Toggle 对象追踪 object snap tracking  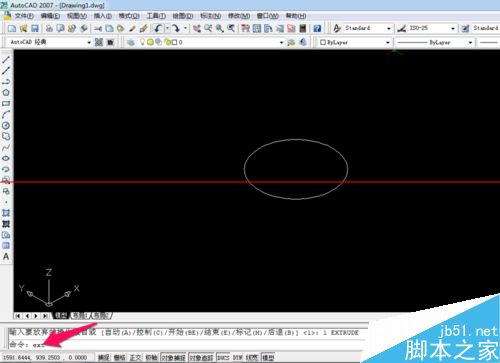pos(202,358)
